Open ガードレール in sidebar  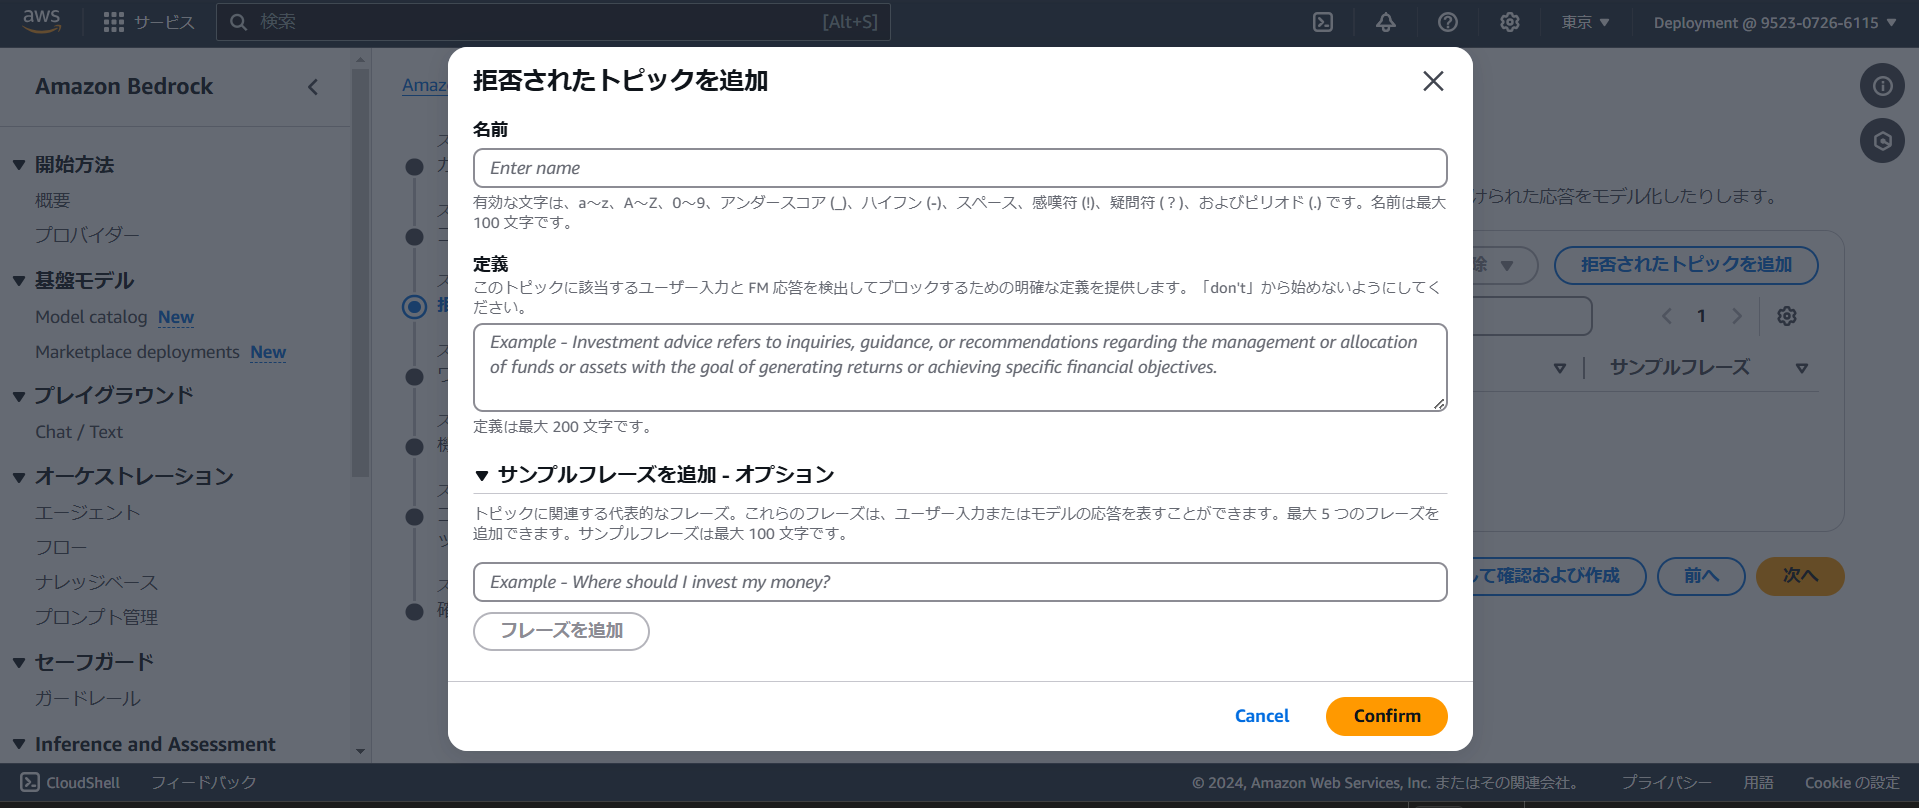87,698
